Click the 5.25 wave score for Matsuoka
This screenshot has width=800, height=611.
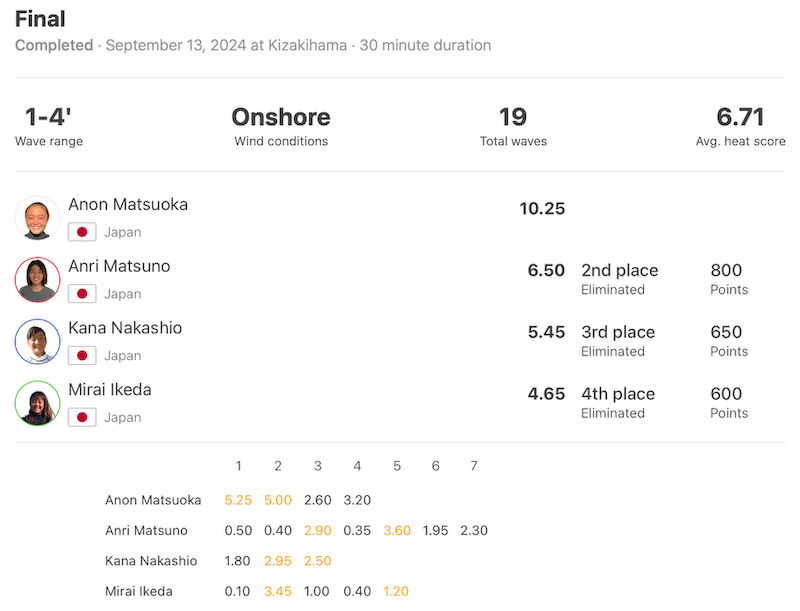[x=238, y=500]
